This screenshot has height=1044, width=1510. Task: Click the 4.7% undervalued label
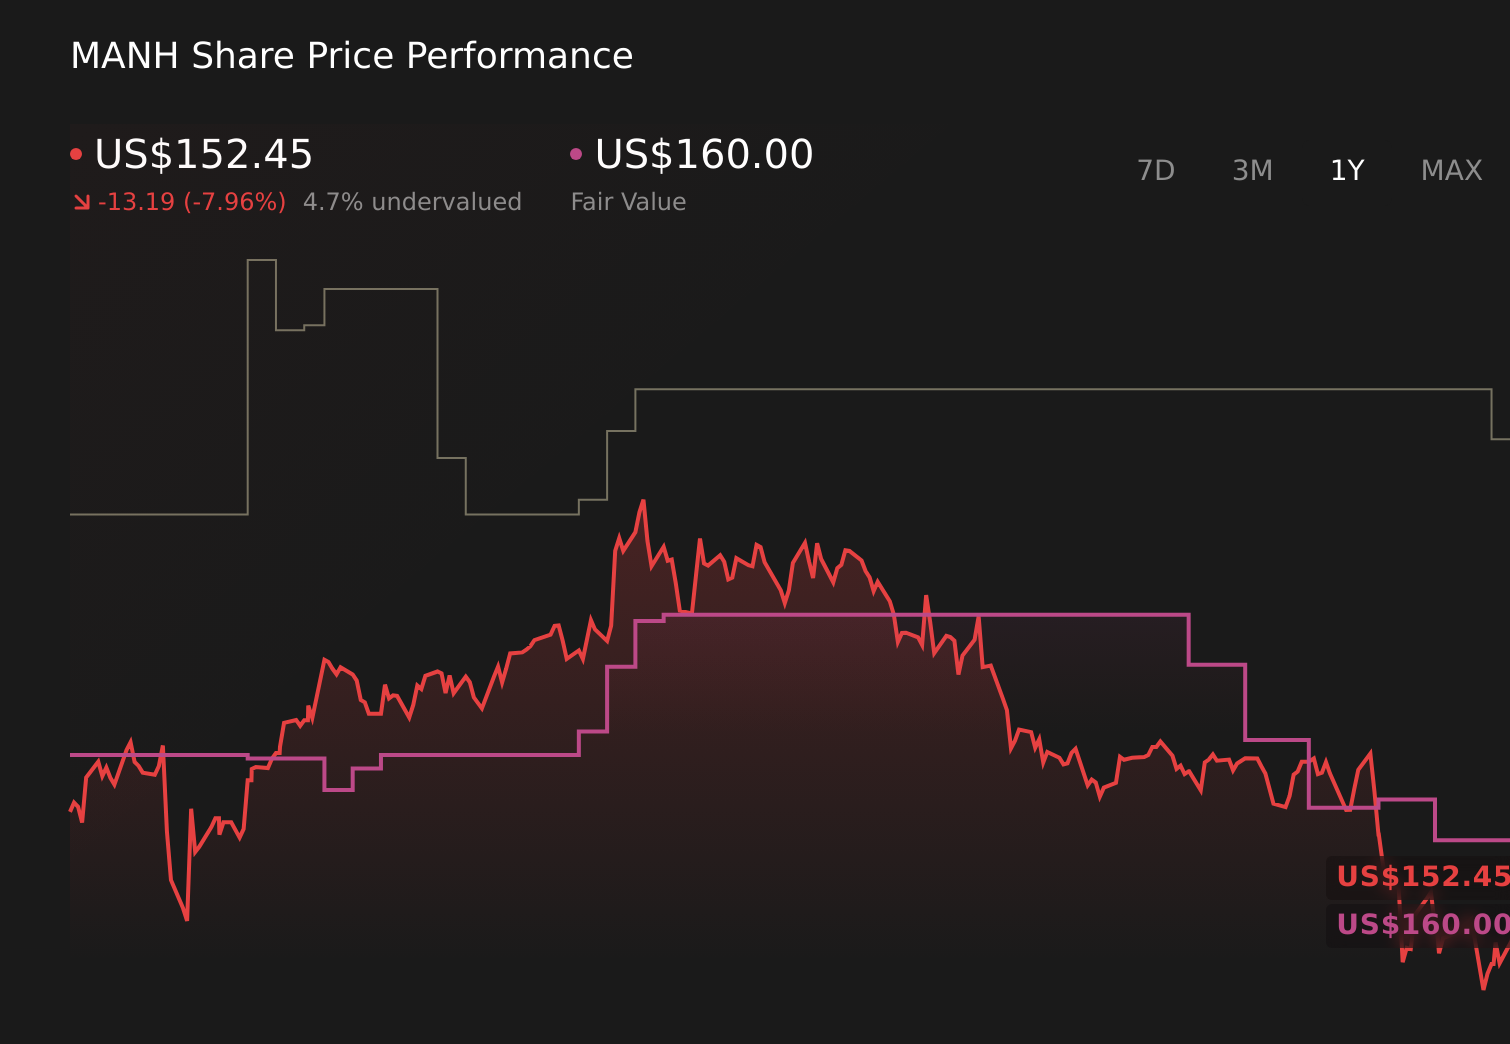tap(413, 201)
